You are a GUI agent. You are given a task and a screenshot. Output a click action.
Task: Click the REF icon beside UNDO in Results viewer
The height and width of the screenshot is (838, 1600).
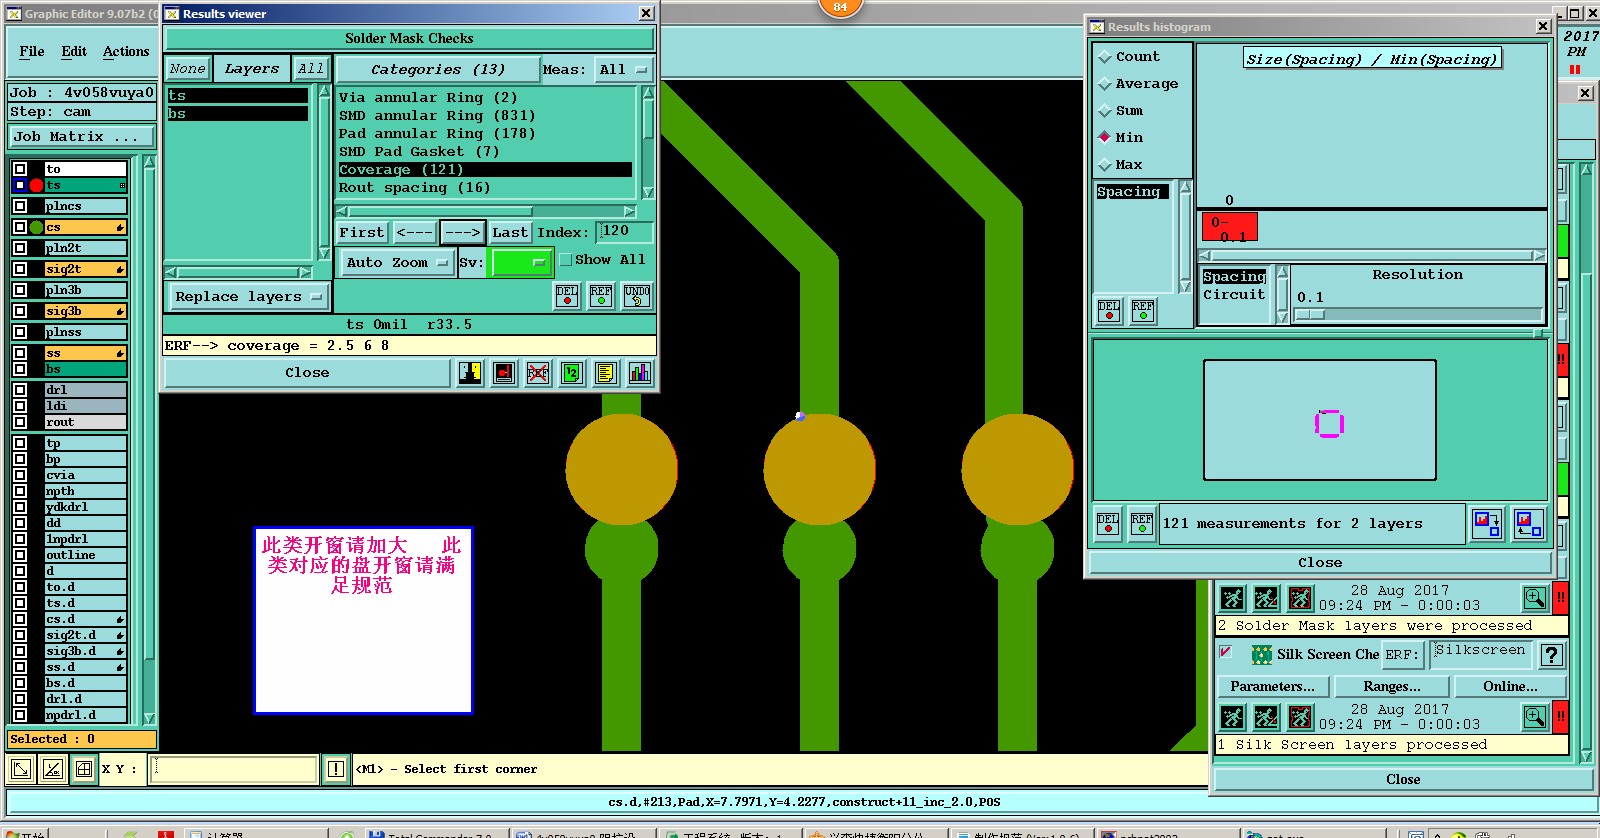click(x=601, y=296)
